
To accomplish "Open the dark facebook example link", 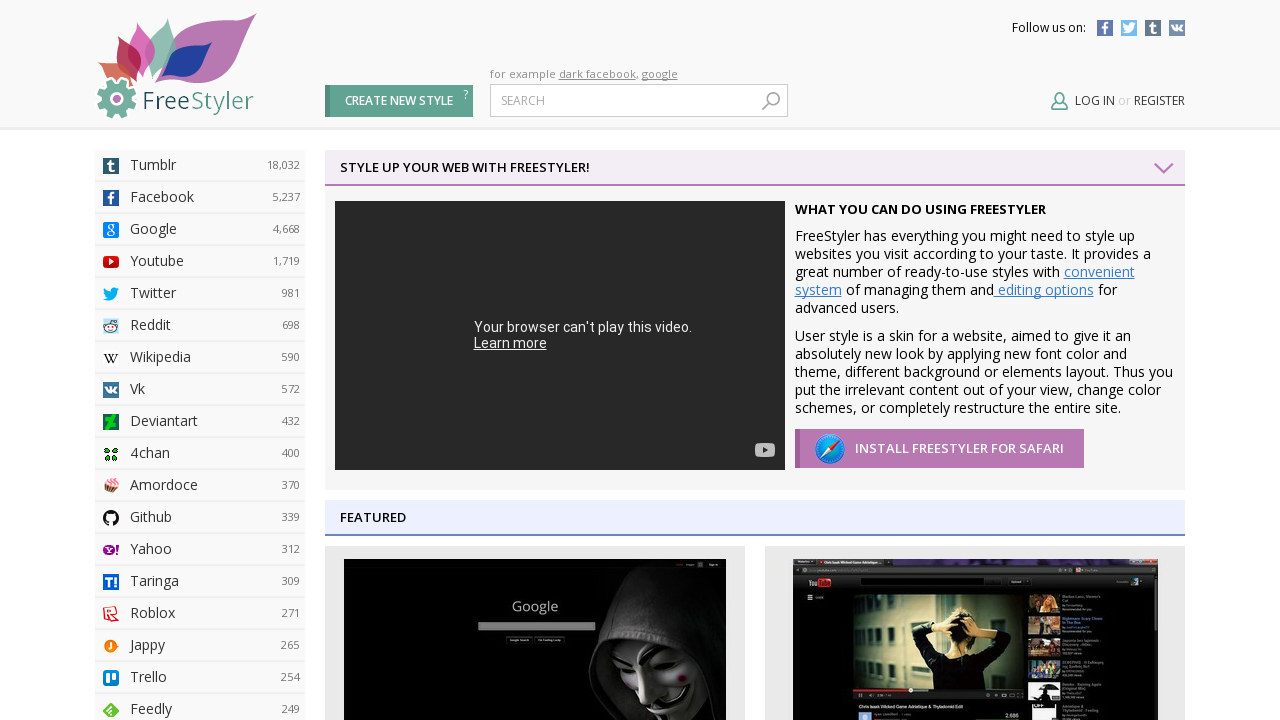I will click(597, 74).
